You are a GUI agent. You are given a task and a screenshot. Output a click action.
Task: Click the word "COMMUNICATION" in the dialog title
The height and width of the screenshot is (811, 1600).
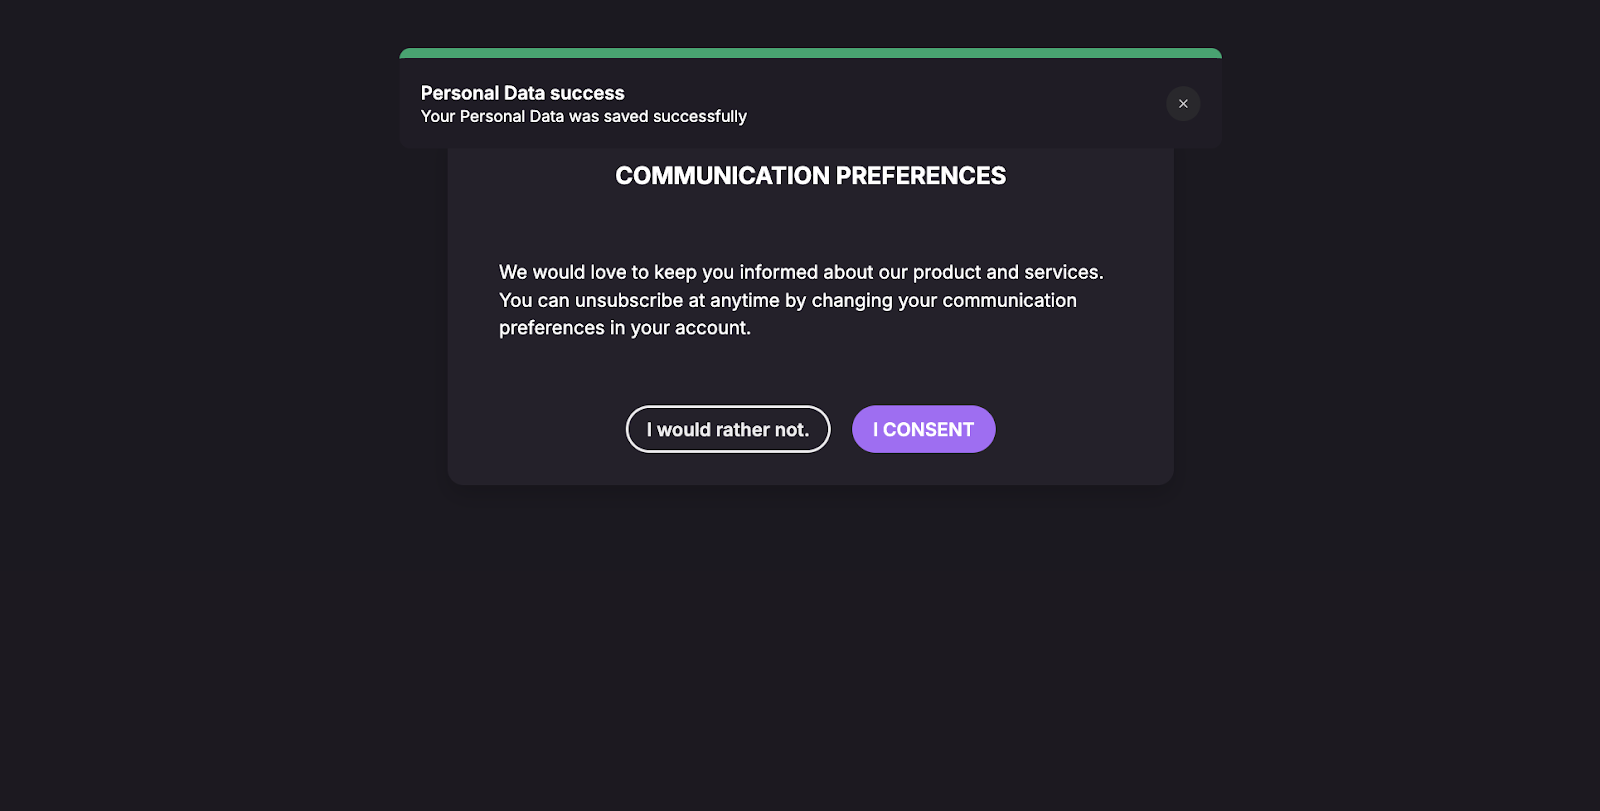coord(723,176)
